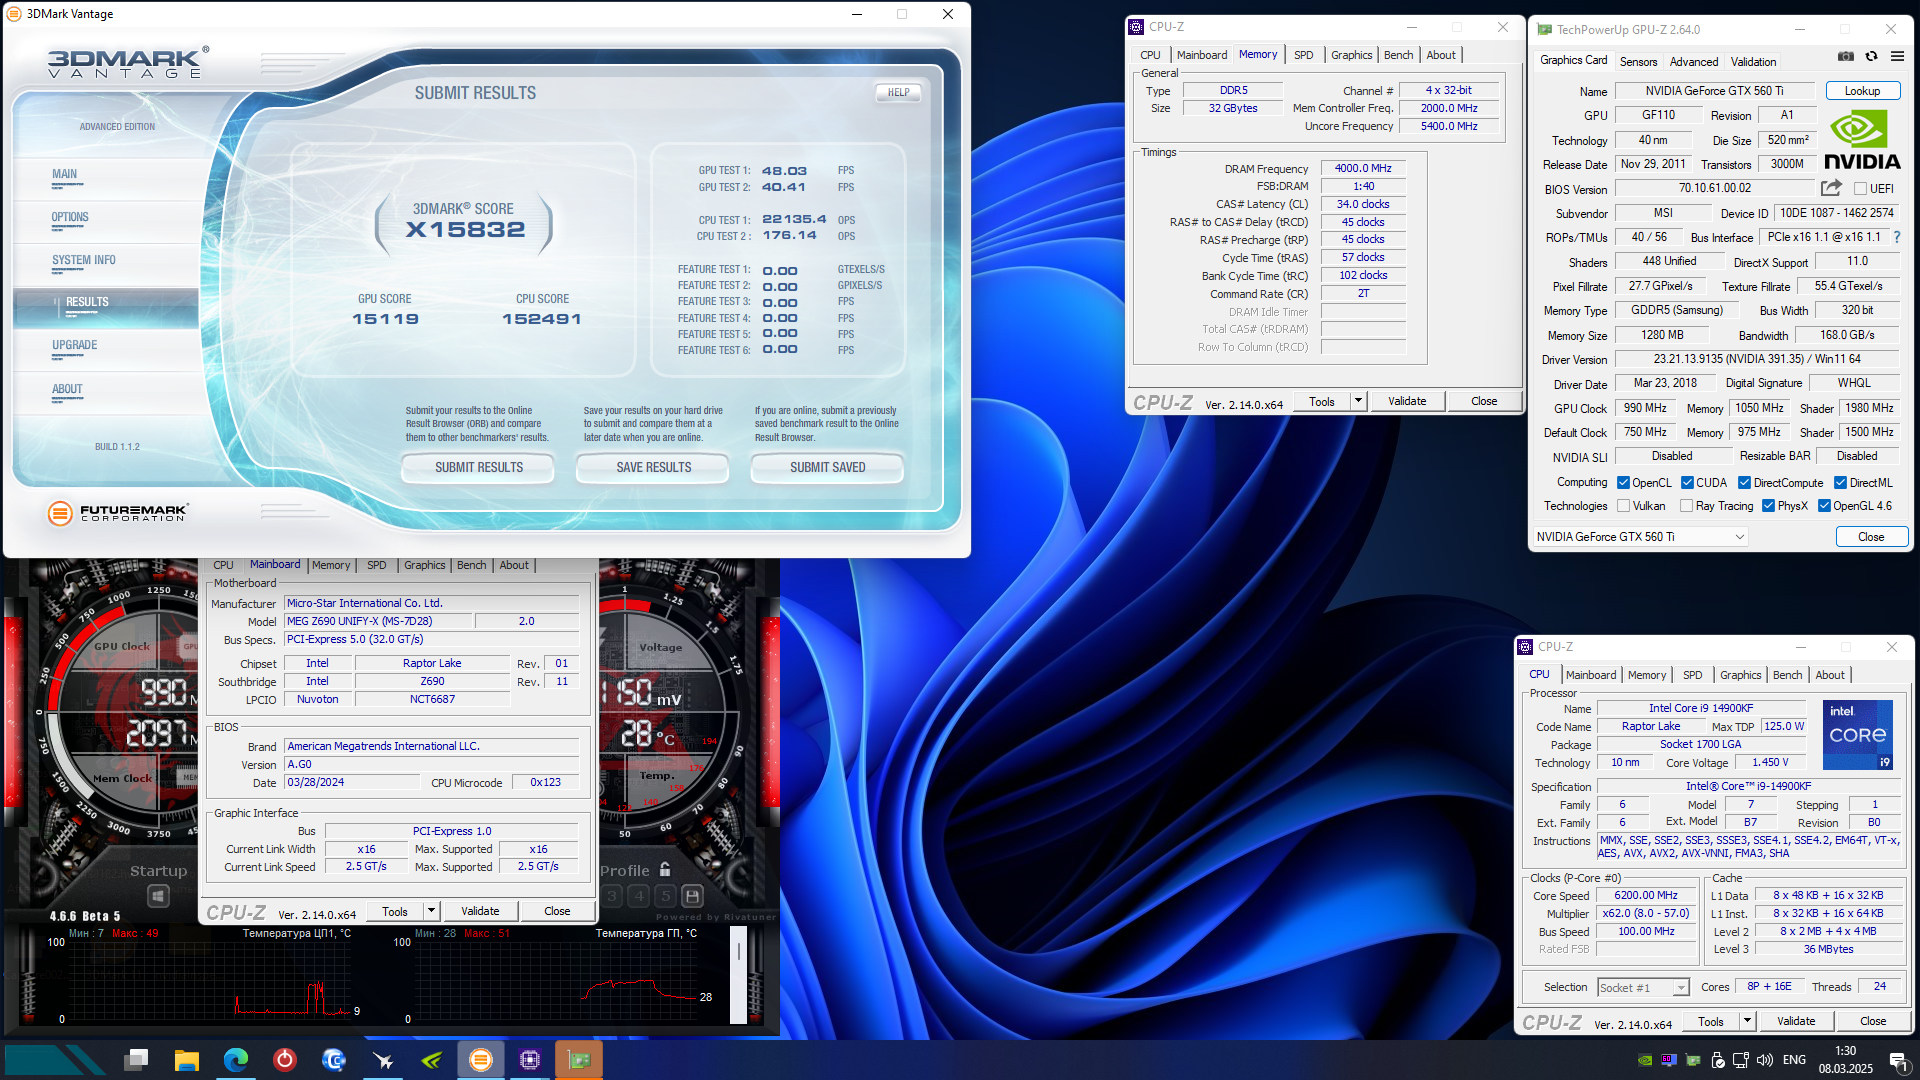The image size is (1920, 1080).
Task: Toggle the Vulkan checkbox in GPU-Z
Action: click(1623, 505)
